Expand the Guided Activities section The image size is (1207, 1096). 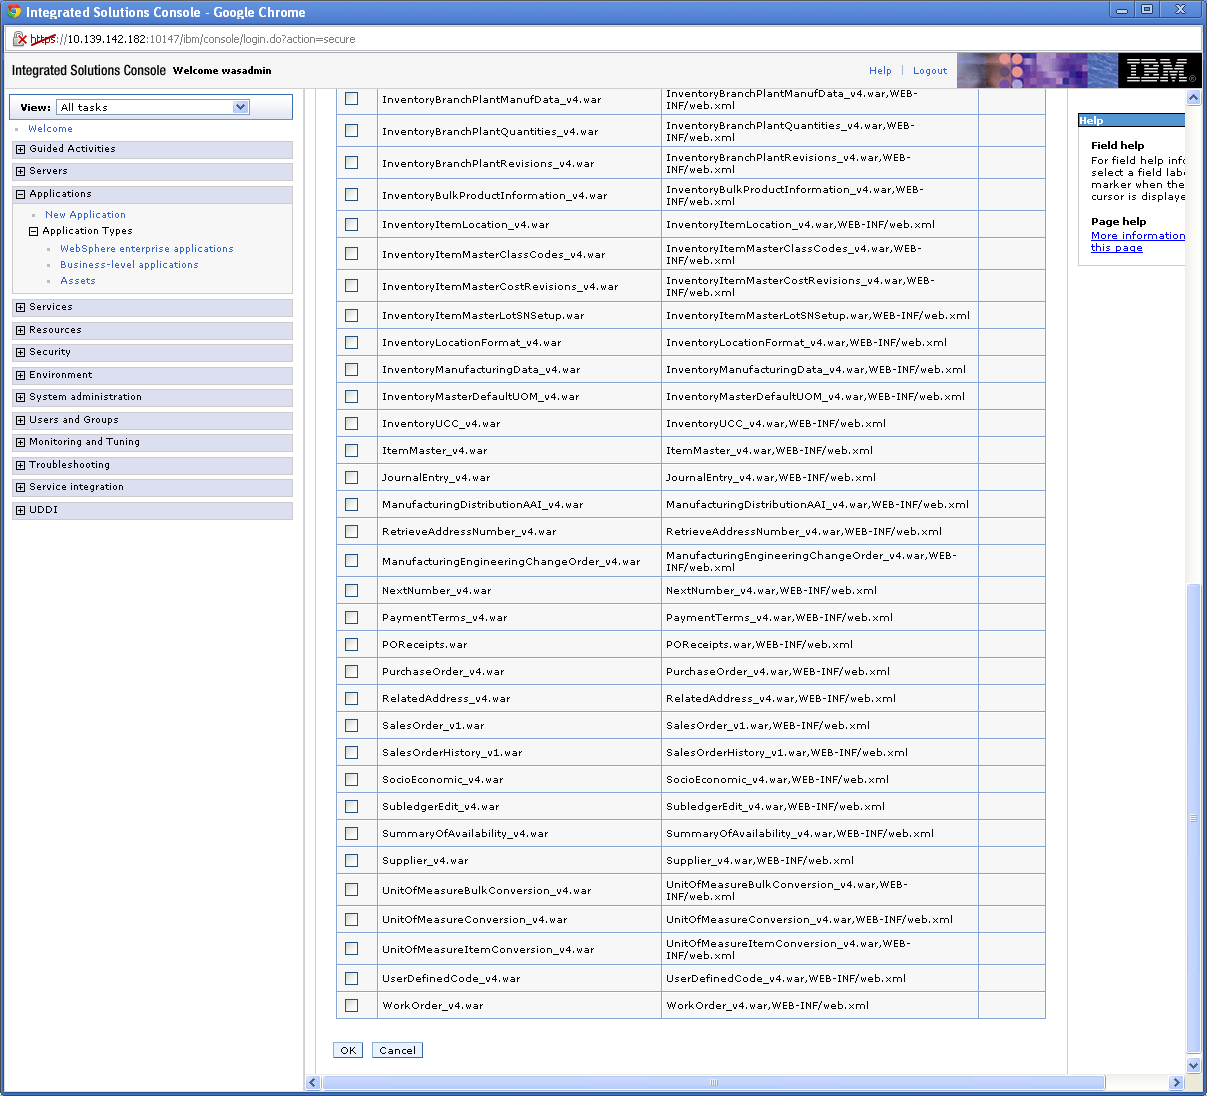tap(20, 149)
